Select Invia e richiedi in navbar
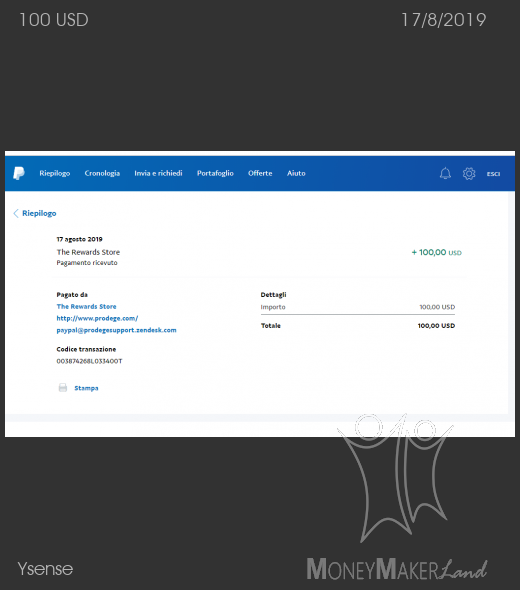 tap(158, 173)
